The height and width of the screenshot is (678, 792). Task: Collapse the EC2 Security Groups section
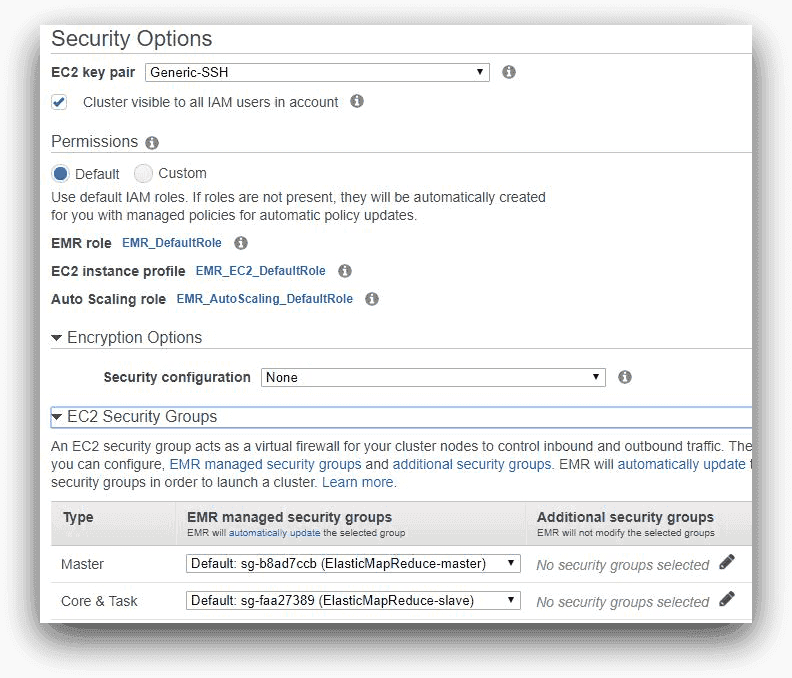click(57, 417)
